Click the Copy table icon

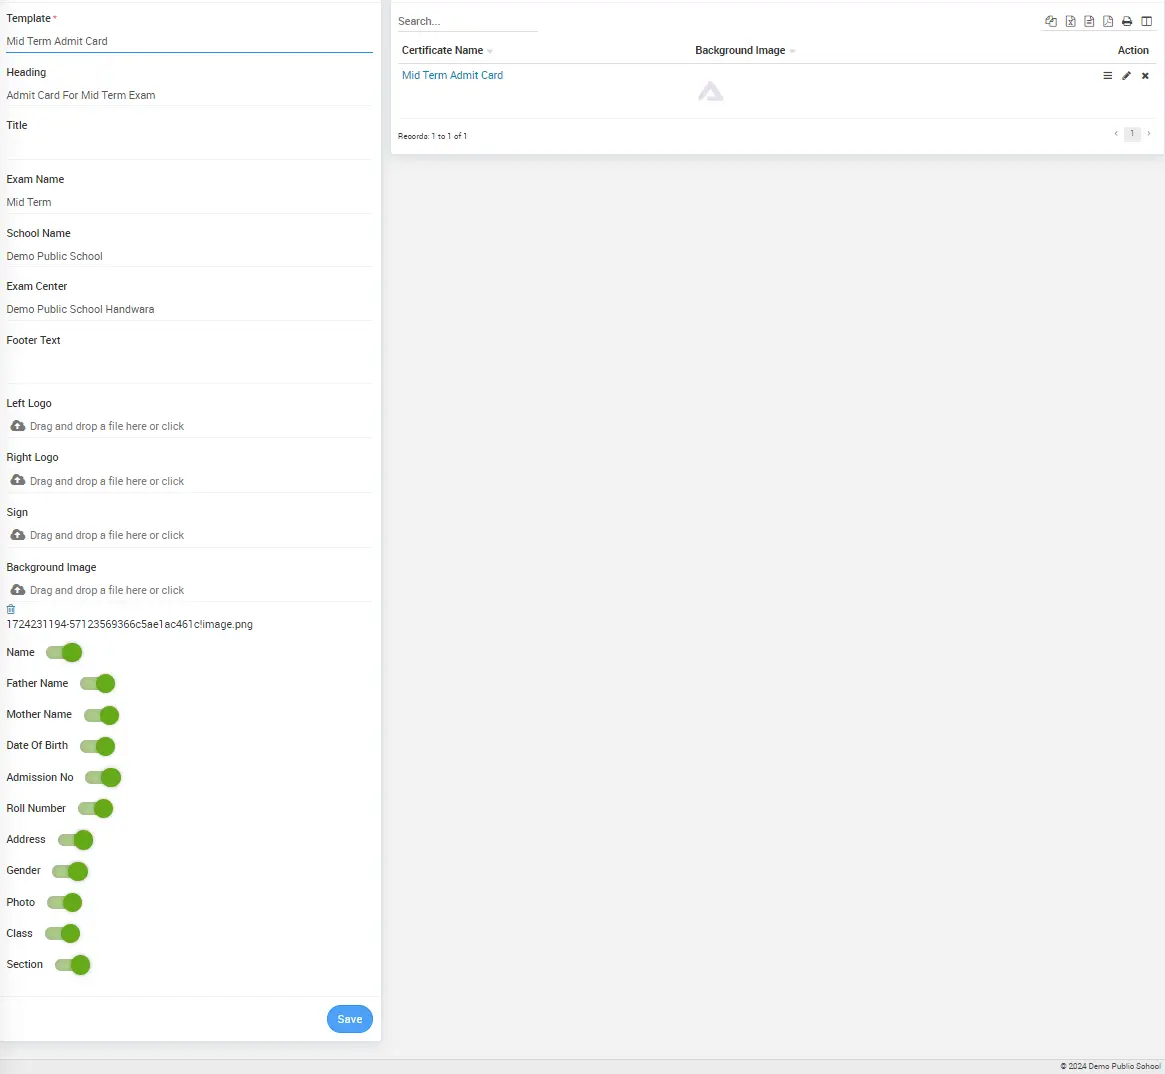click(x=1051, y=21)
